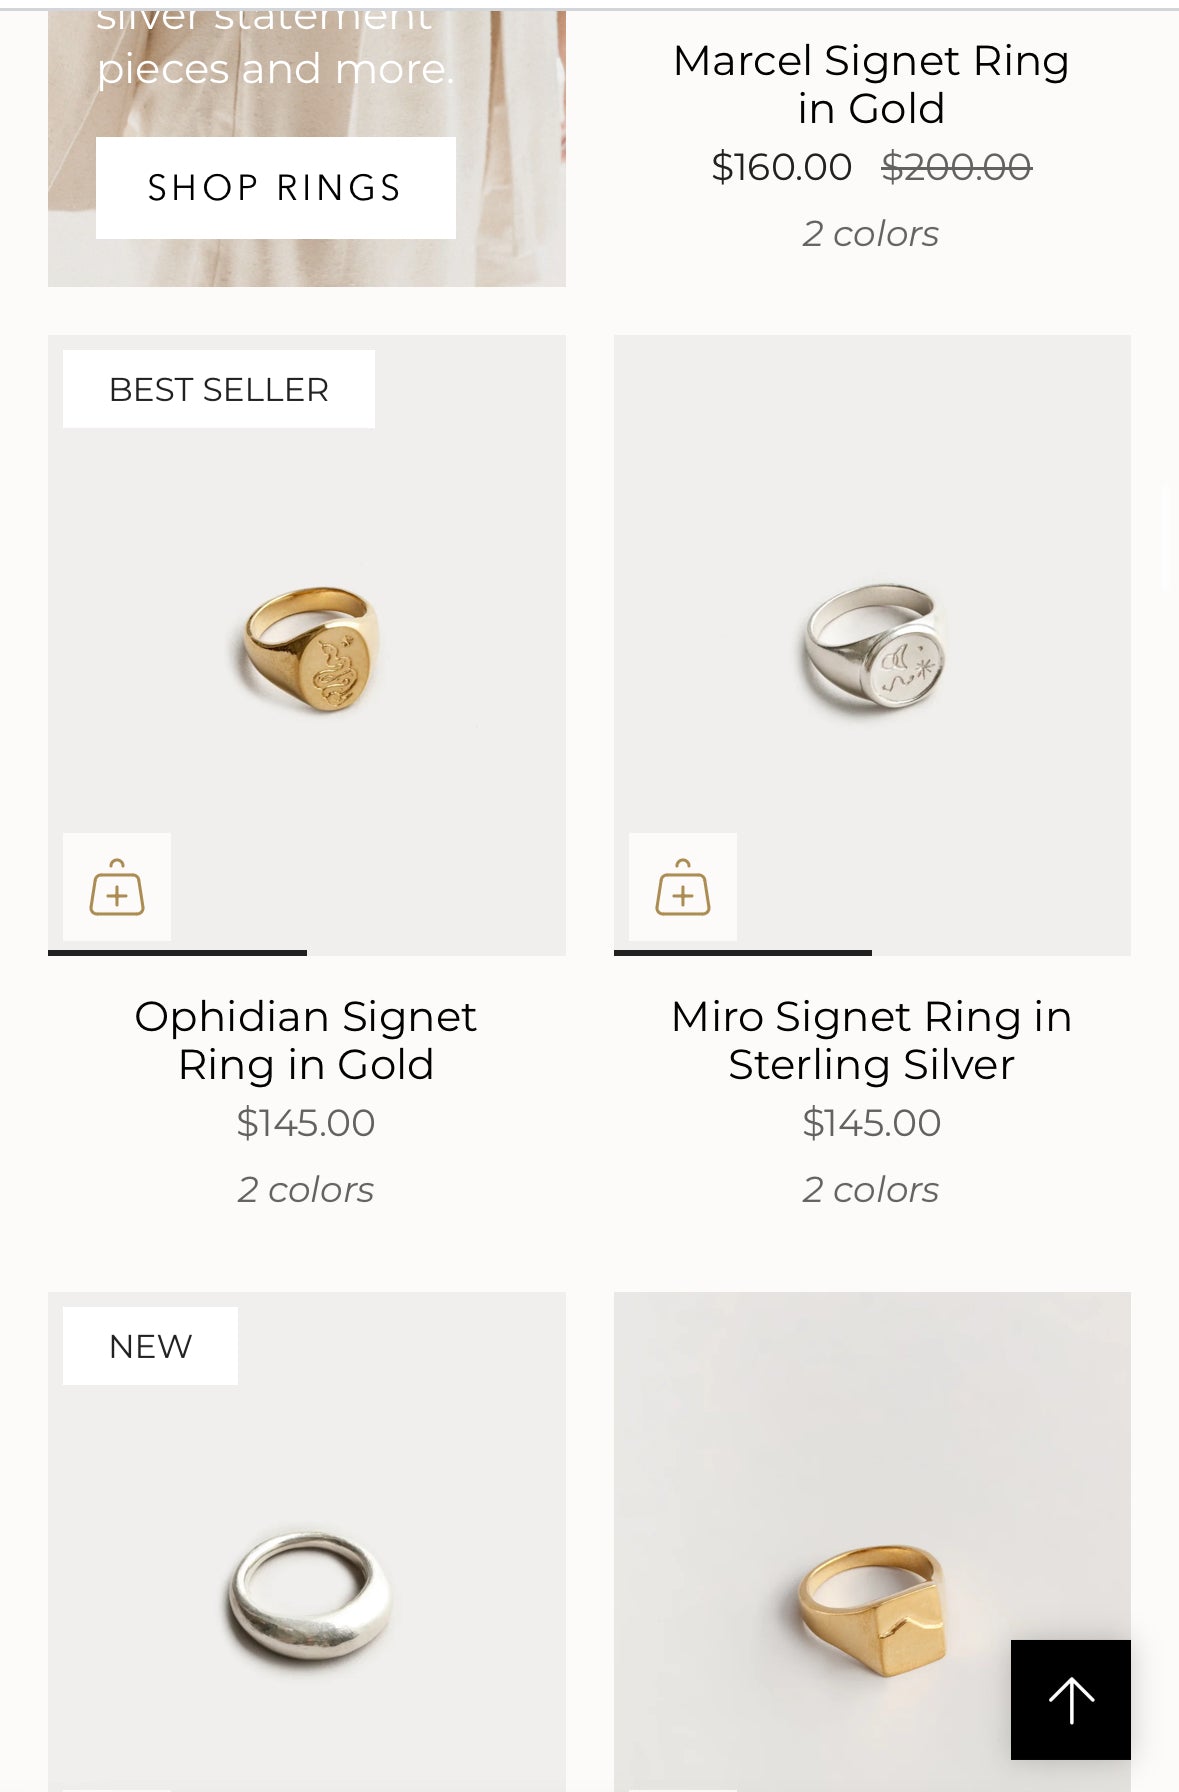This screenshot has width=1179, height=1792.
Task: Click the scroll-to-top arrow button
Action: coord(1070,1699)
